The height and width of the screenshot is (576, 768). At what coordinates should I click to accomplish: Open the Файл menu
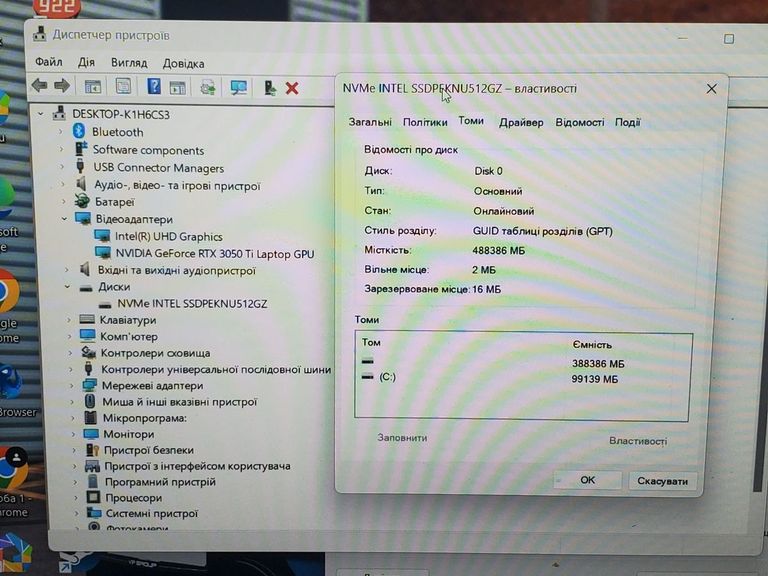coord(48,62)
